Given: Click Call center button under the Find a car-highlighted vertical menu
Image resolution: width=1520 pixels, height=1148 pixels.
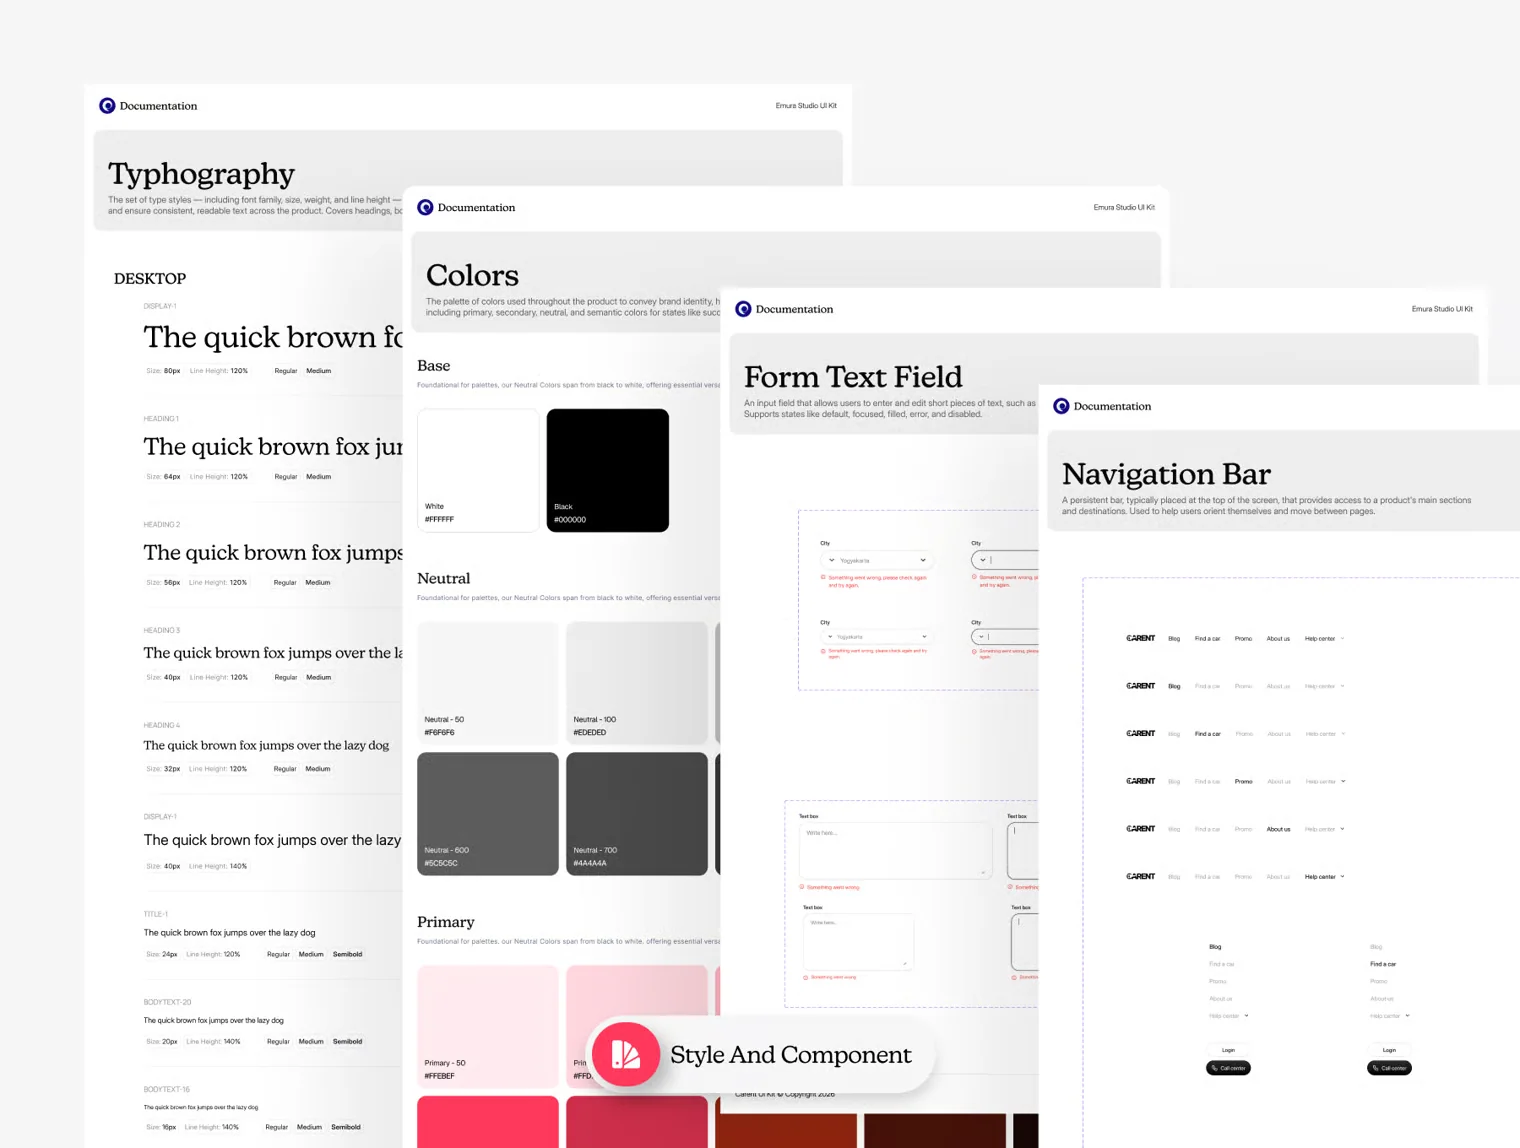Looking at the screenshot, I should 1389,1068.
